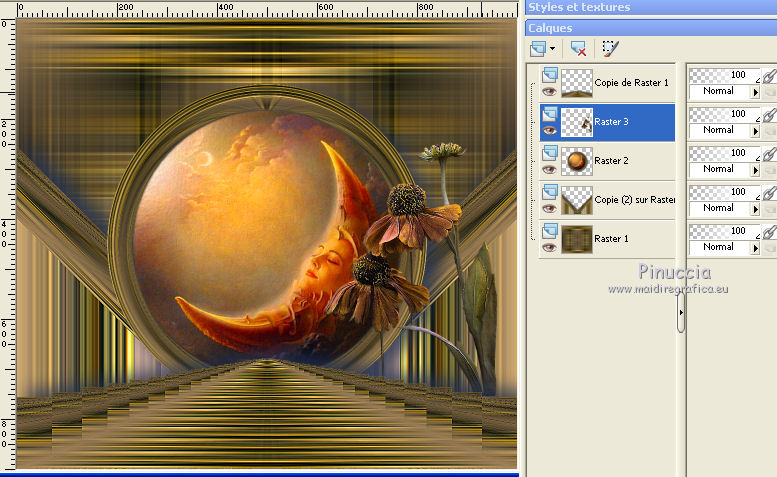Viewport: 777px width, 477px height.
Task: Click the Edit Selection brush icon
Action: pos(610,48)
